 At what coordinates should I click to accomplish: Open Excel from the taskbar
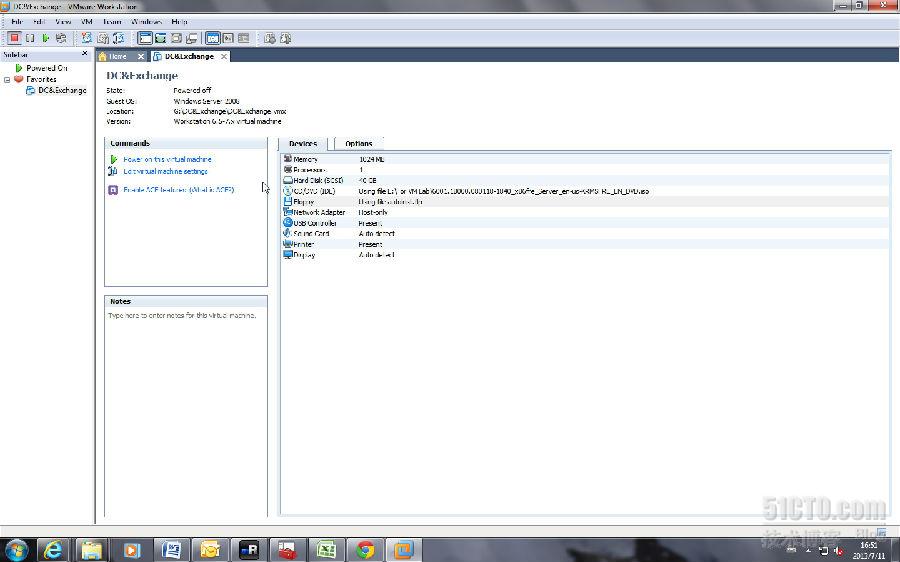327,550
